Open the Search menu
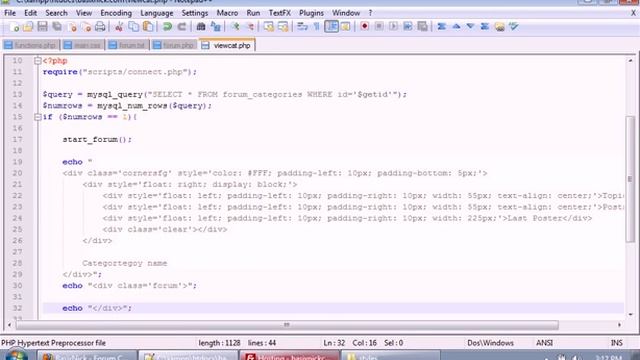640x360 pixels. [x=56, y=13]
